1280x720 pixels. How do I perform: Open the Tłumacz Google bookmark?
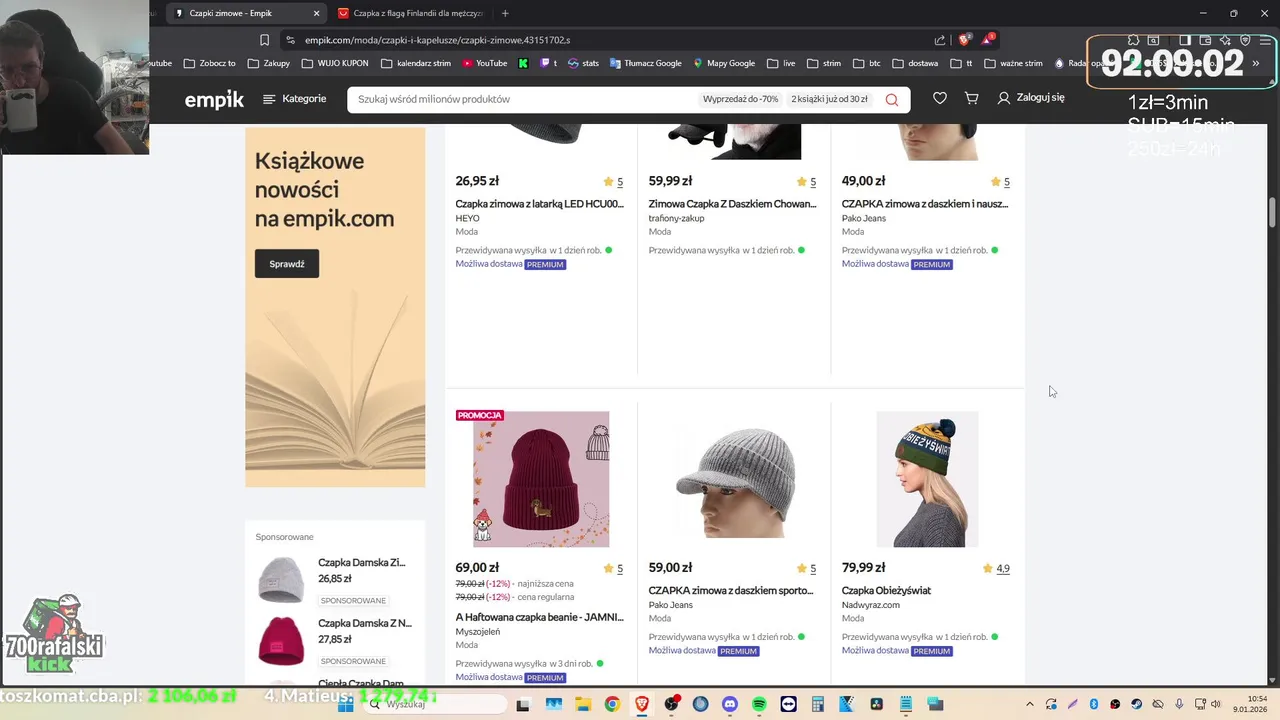[645, 63]
